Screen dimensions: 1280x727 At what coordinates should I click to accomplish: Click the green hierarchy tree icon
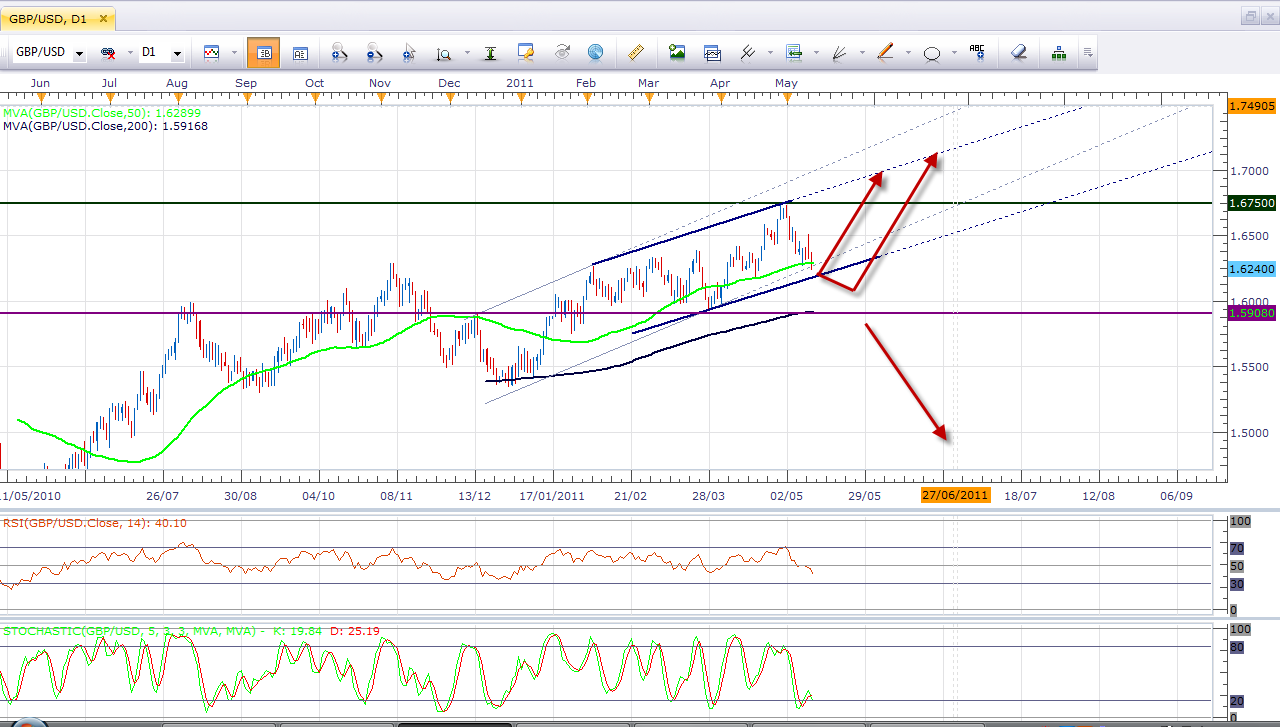coord(1058,52)
